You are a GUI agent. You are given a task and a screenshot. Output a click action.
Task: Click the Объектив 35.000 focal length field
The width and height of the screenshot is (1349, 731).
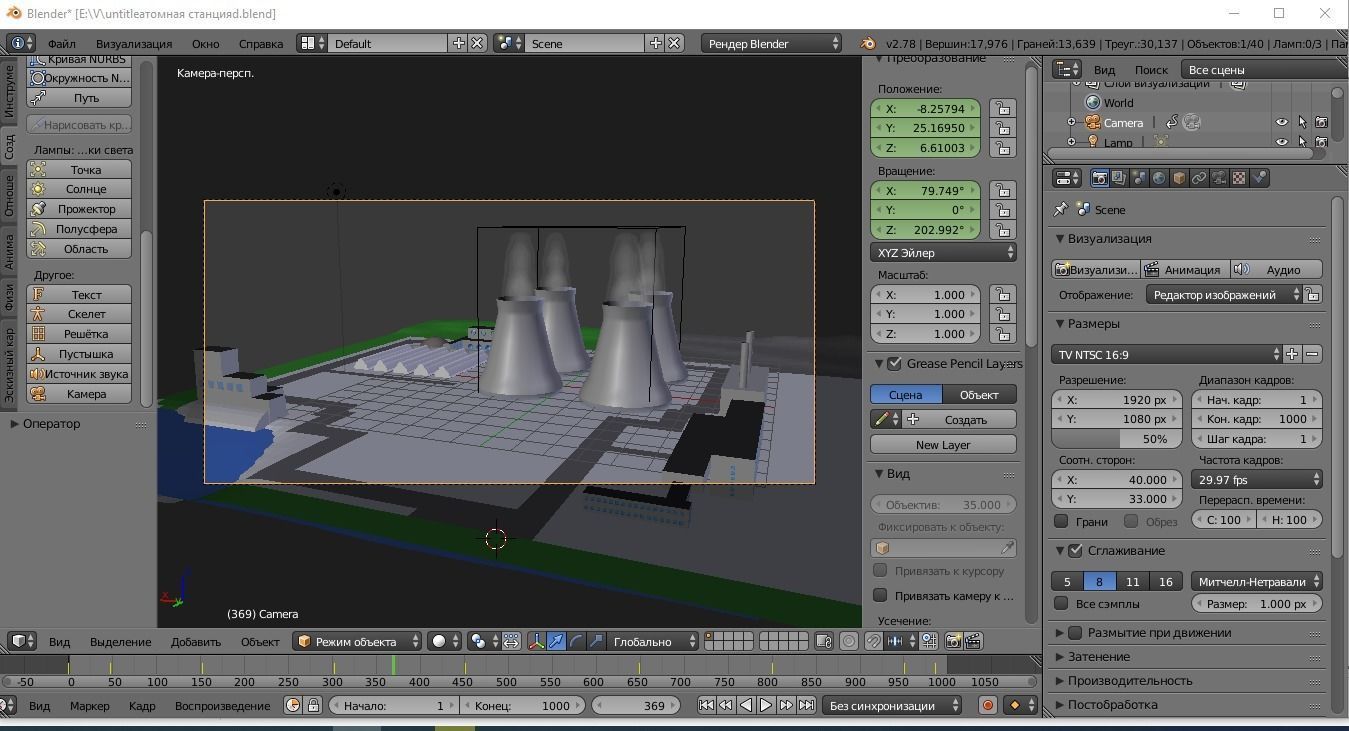coord(943,505)
